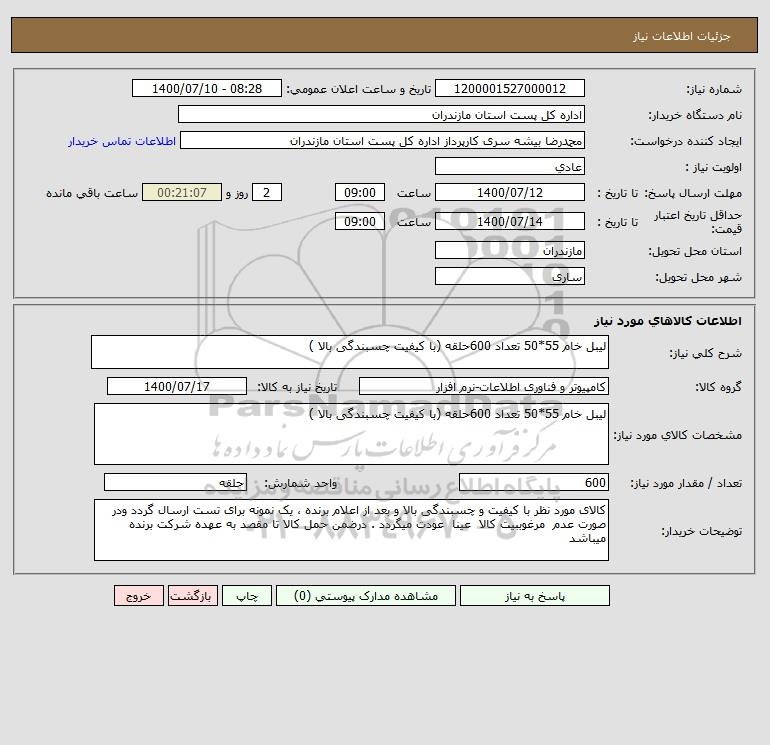770x745 pixels.
Task: Click the page header جزئیات اطلاعات نیاز
Action: 682,36
